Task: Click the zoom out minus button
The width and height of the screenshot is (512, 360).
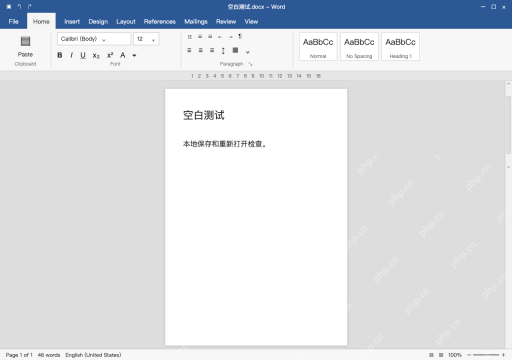Action: pos(469,355)
